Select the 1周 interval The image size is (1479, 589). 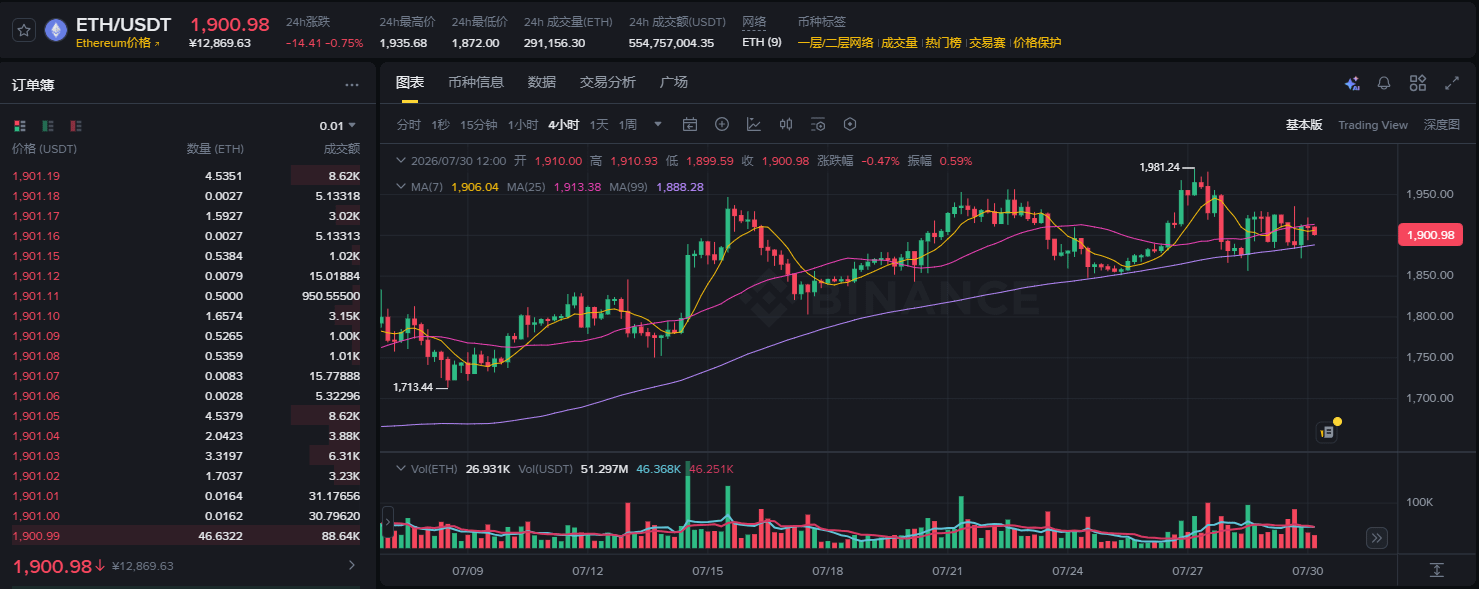(628, 125)
